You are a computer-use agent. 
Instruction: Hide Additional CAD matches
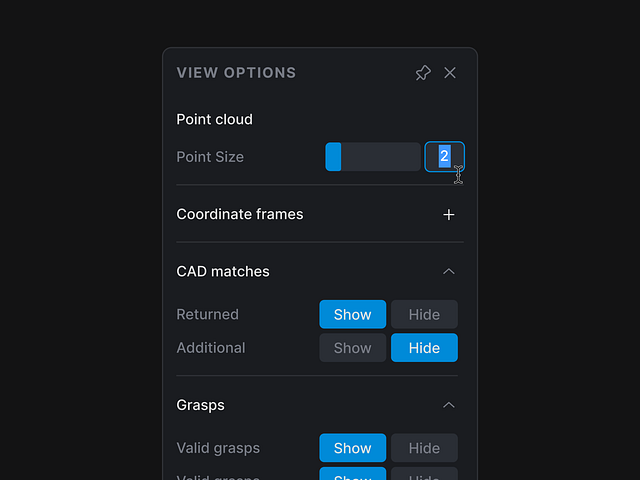coord(424,348)
